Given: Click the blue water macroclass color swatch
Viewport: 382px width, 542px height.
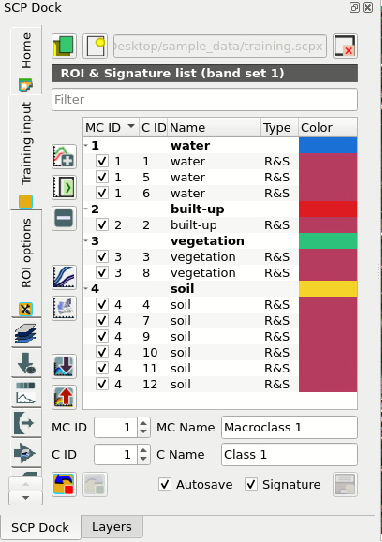Looking at the screenshot, I should (328, 145).
